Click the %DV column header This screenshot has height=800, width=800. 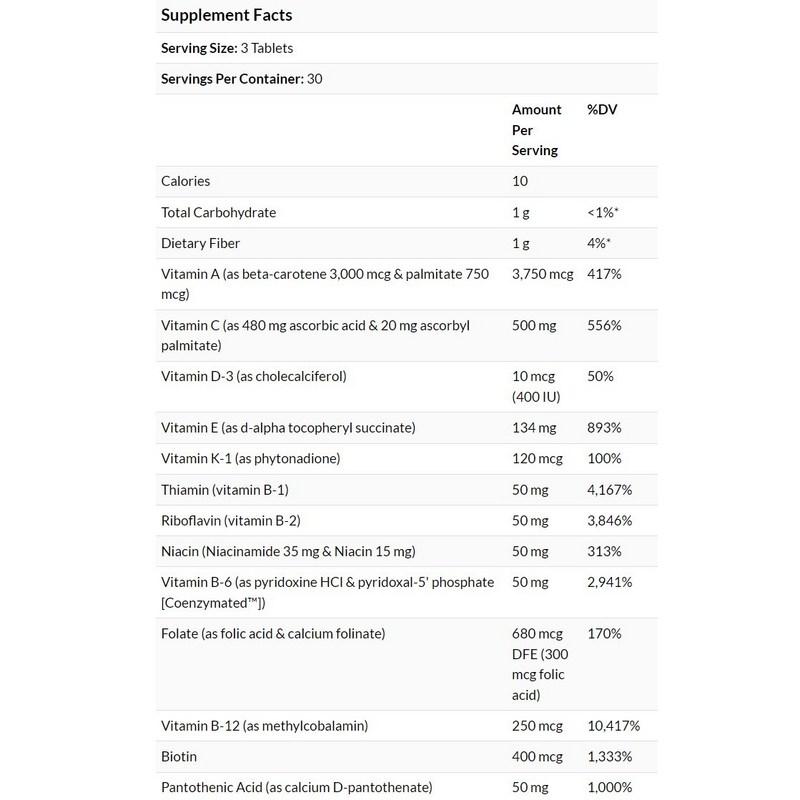[x=603, y=110]
